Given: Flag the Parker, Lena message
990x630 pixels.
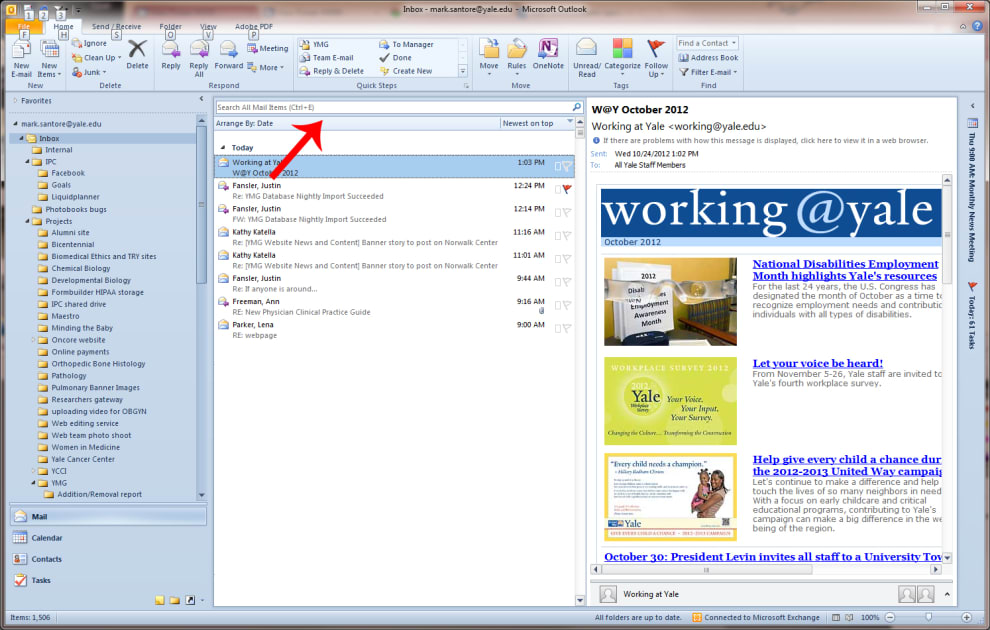Looking at the screenshot, I should (x=567, y=328).
